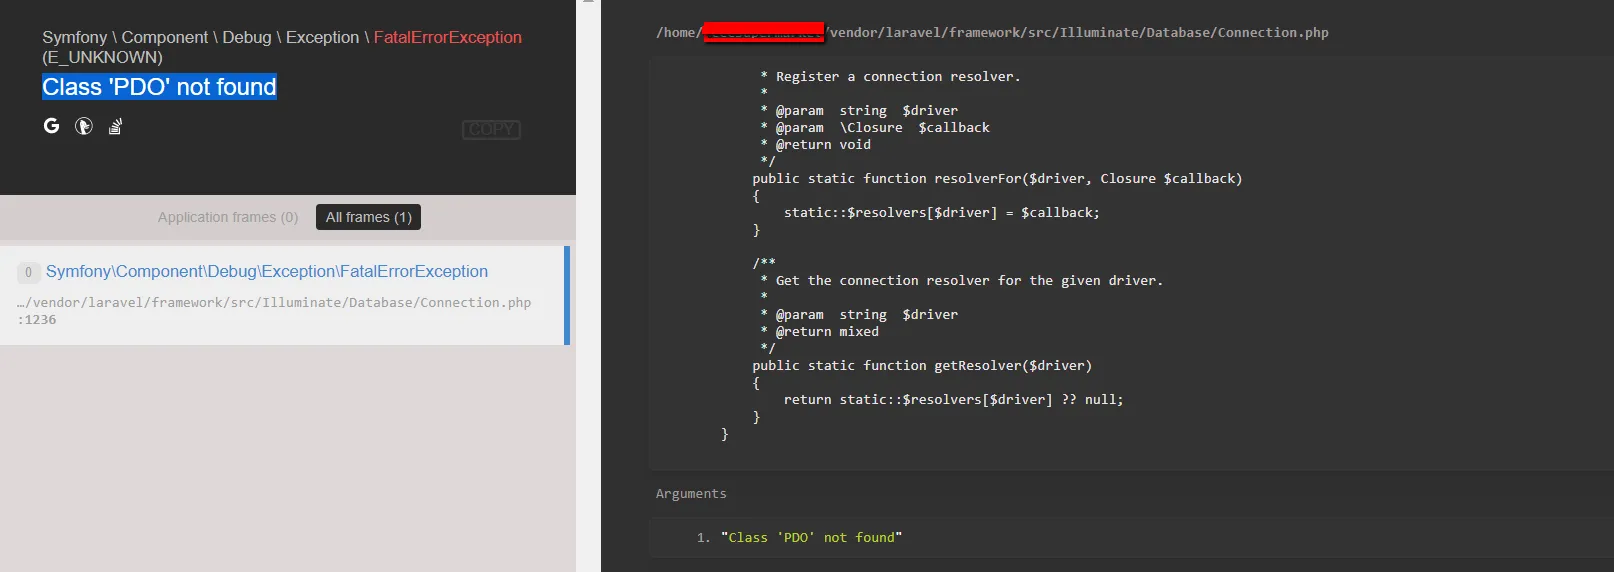Screen dimensions: 1614x572
Task: Select the (E_UNKNOWN) severity text
Action: [102, 58]
